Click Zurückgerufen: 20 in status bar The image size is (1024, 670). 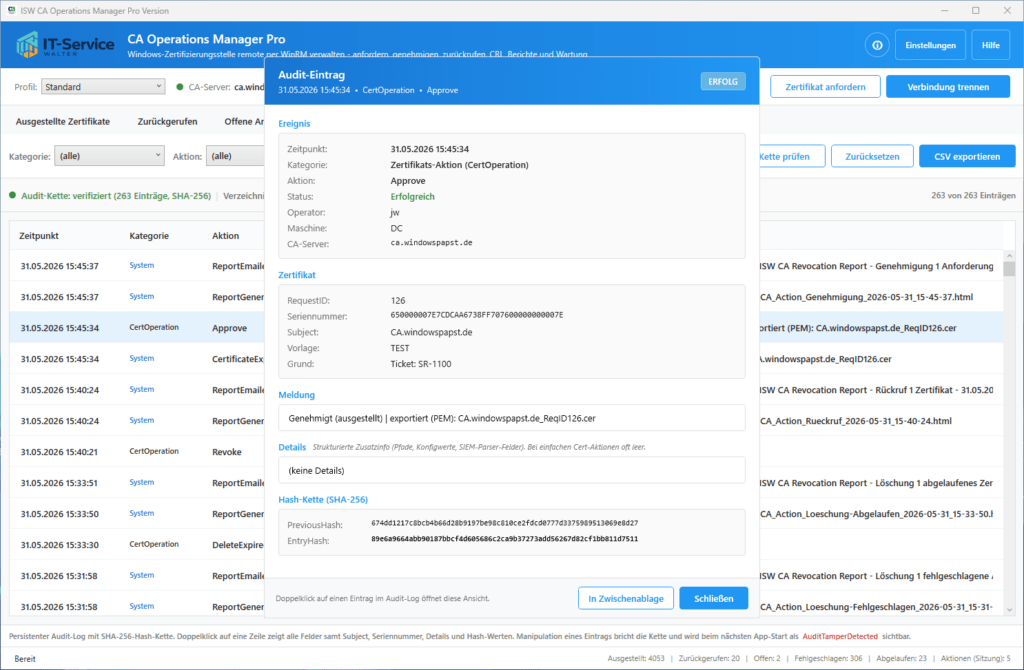[x=709, y=658]
